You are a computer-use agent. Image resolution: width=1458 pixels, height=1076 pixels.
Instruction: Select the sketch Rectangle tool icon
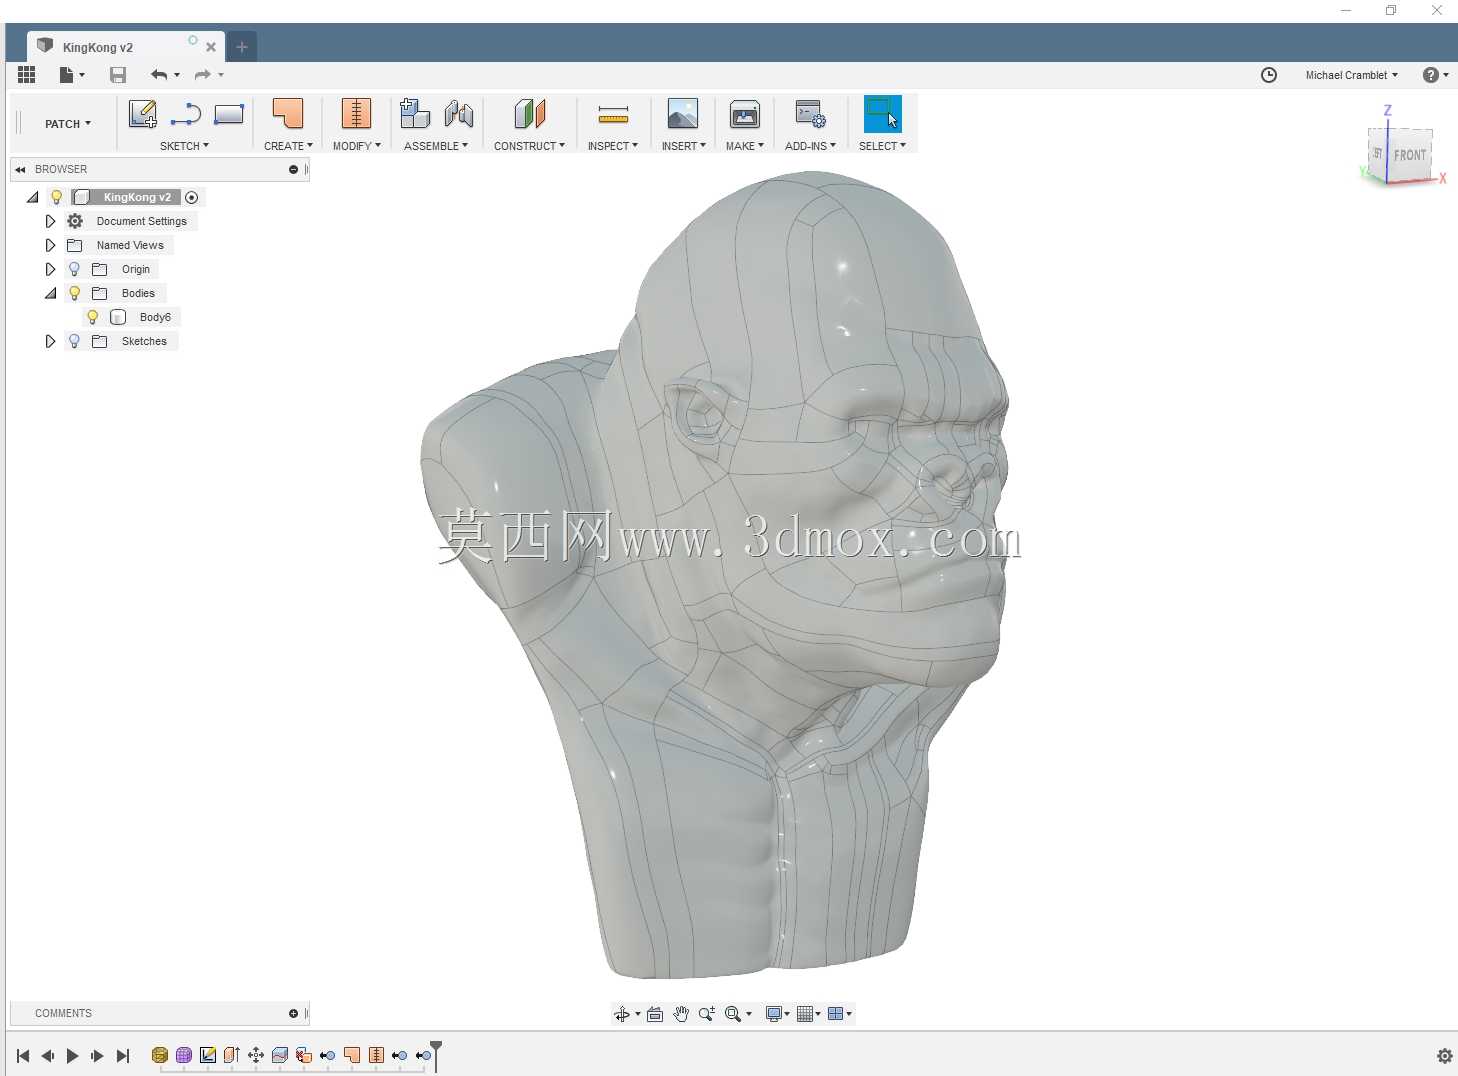pyautogui.click(x=229, y=114)
